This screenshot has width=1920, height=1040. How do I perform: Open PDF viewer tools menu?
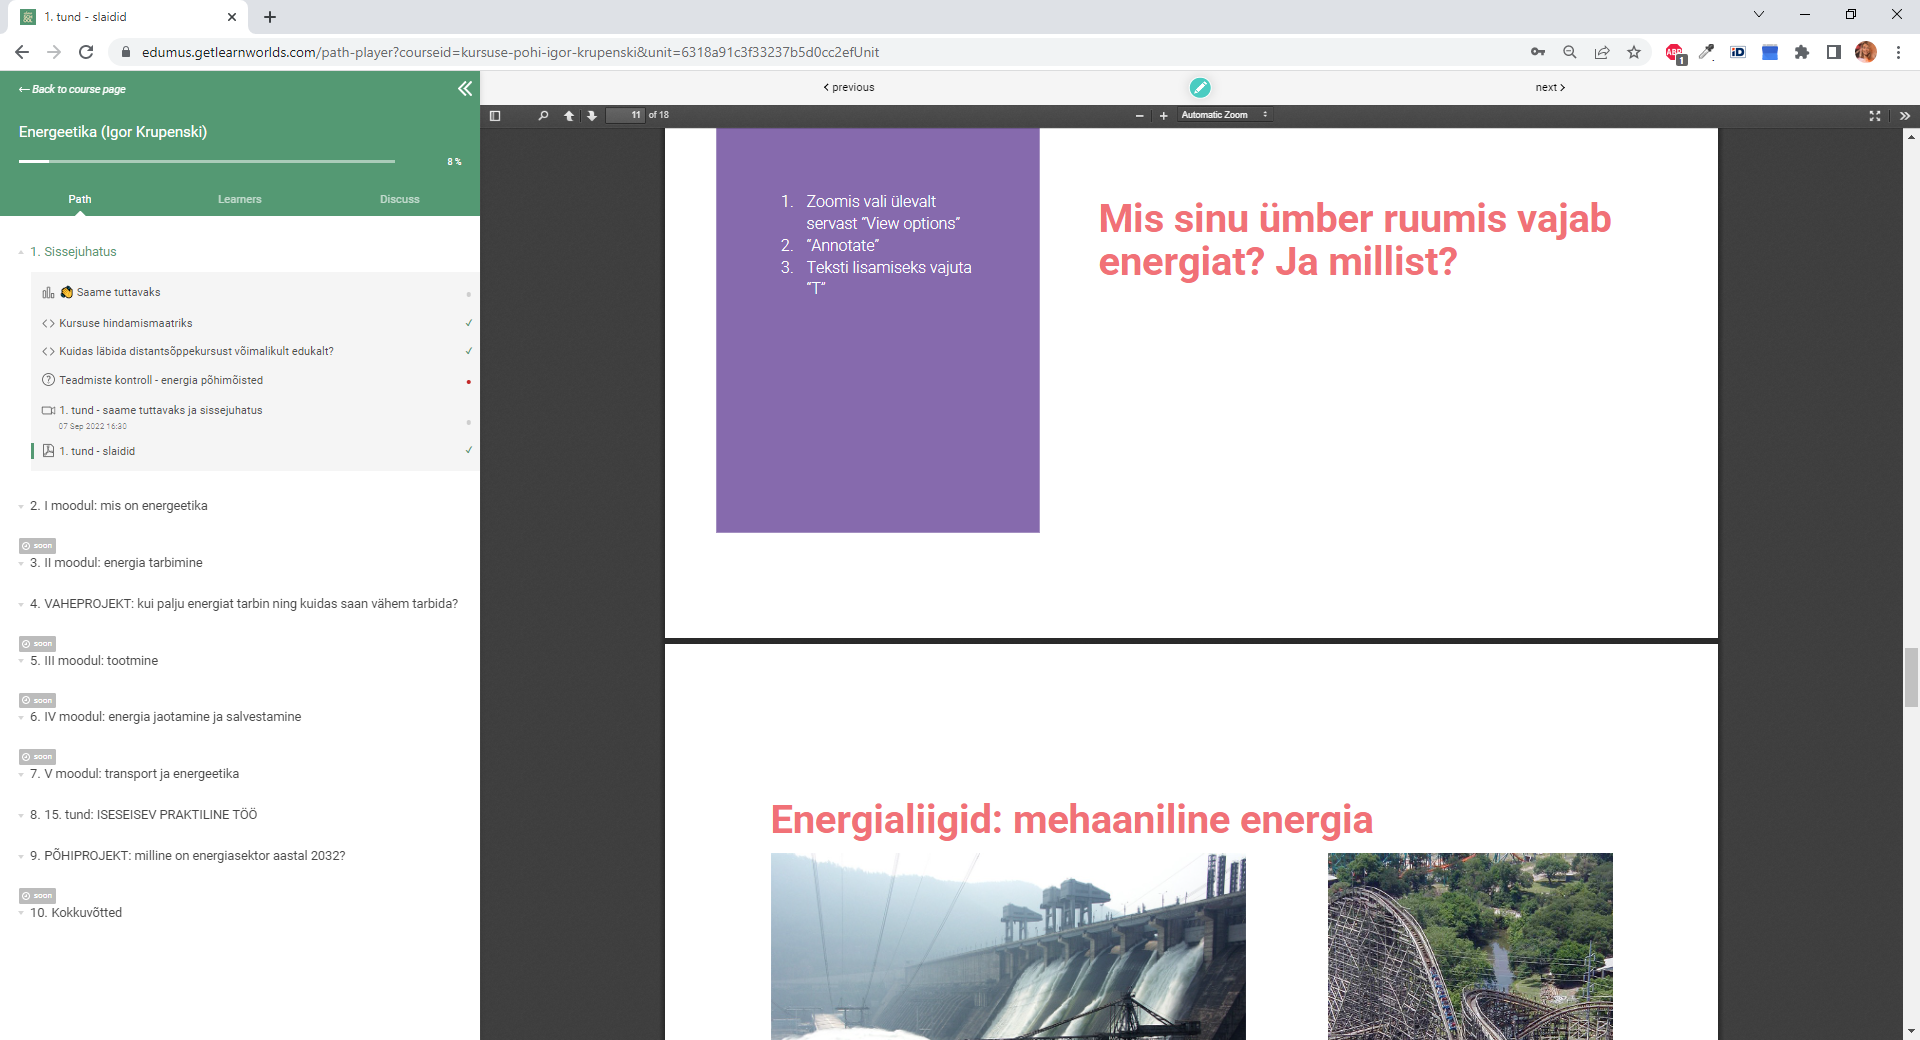[x=1905, y=116]
